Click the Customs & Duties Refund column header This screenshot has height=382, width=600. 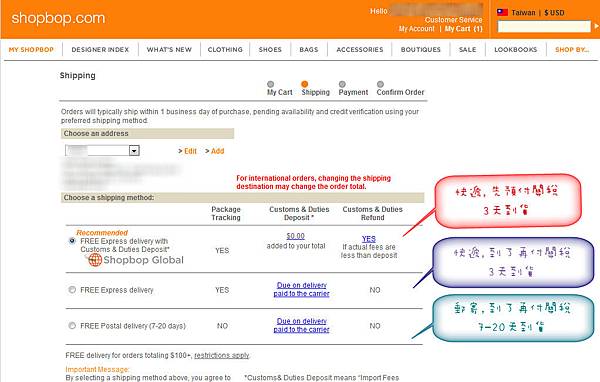tap(372, 214)
